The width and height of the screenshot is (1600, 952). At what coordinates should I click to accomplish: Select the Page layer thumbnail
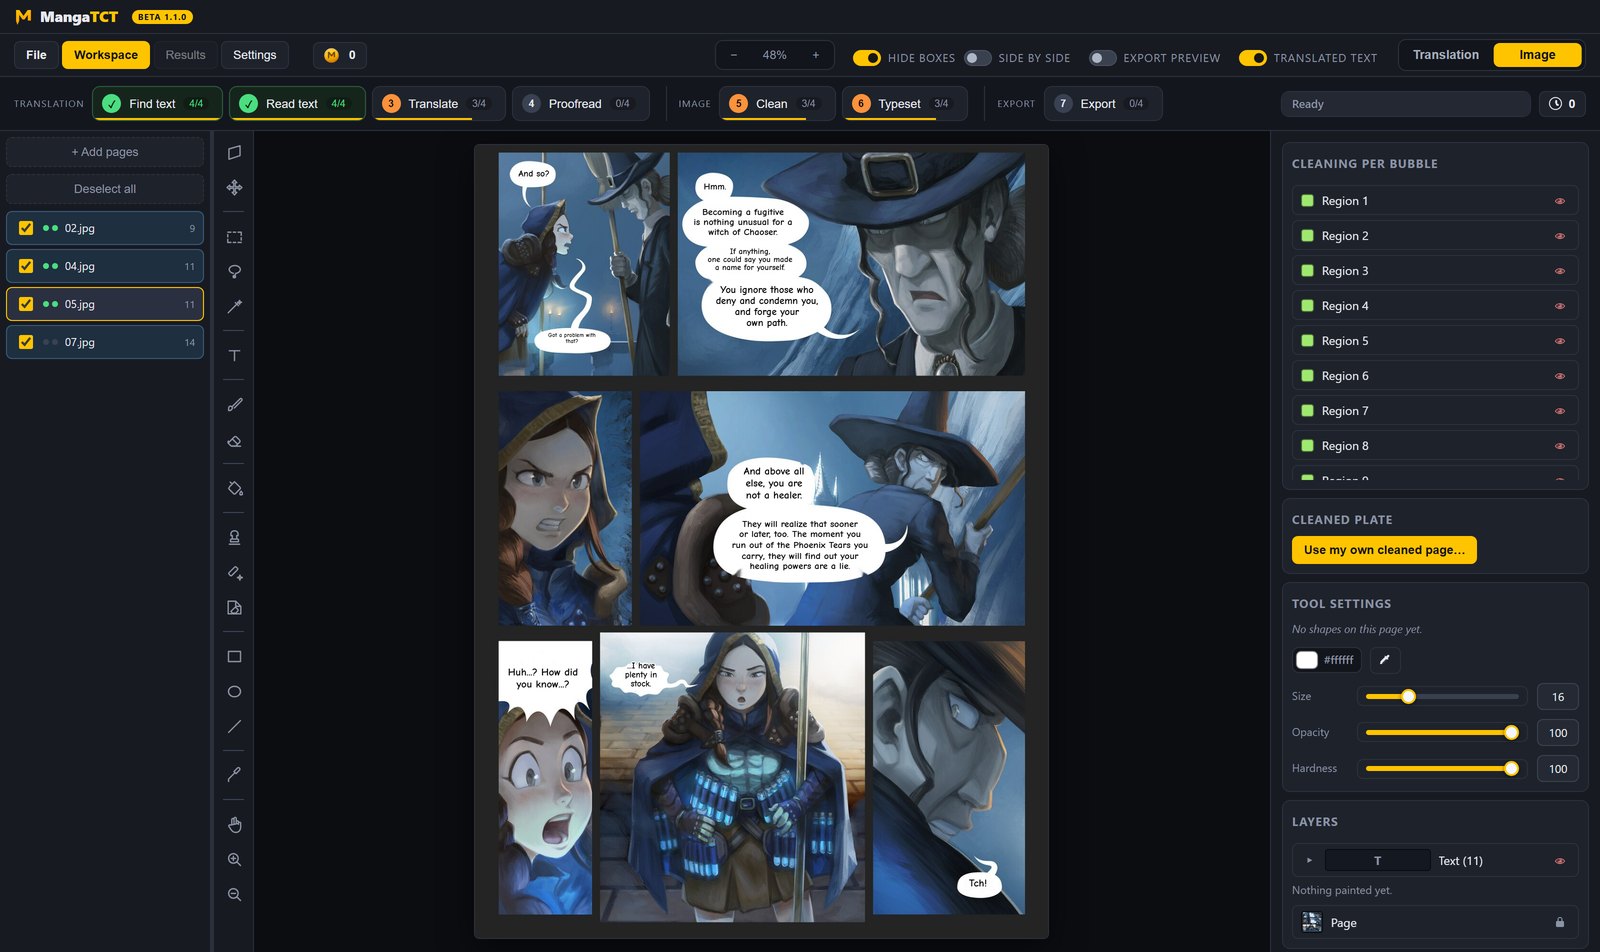pos(1312,923)
